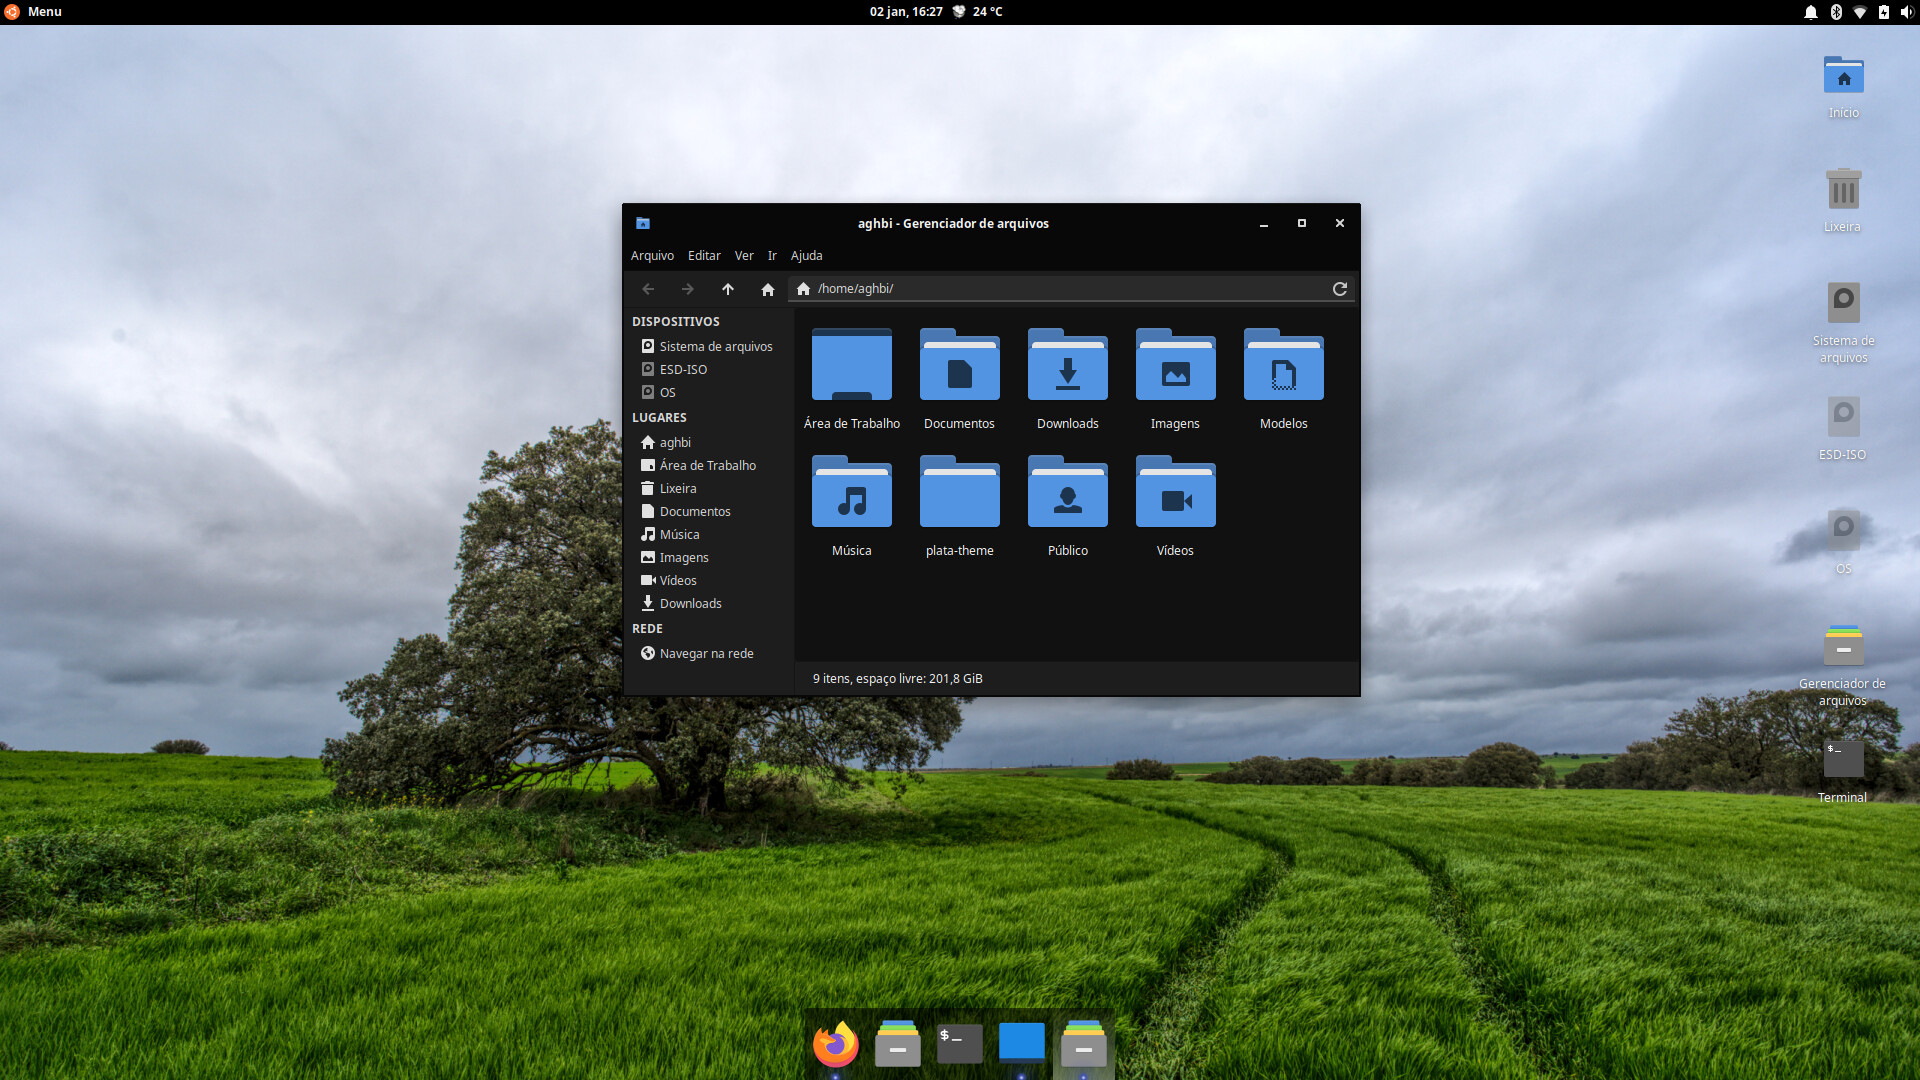Open Lixeira in the sidebar
Viewport: 1920px width, 1080px height.
coord(678,489)
